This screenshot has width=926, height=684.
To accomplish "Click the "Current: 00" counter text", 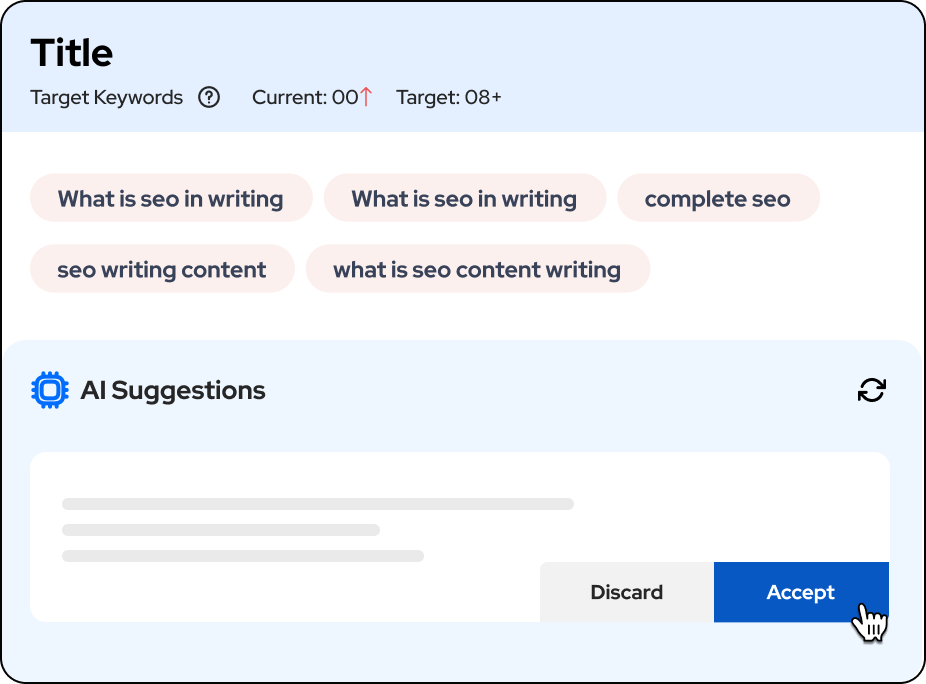I will click(x=304, y=98).
